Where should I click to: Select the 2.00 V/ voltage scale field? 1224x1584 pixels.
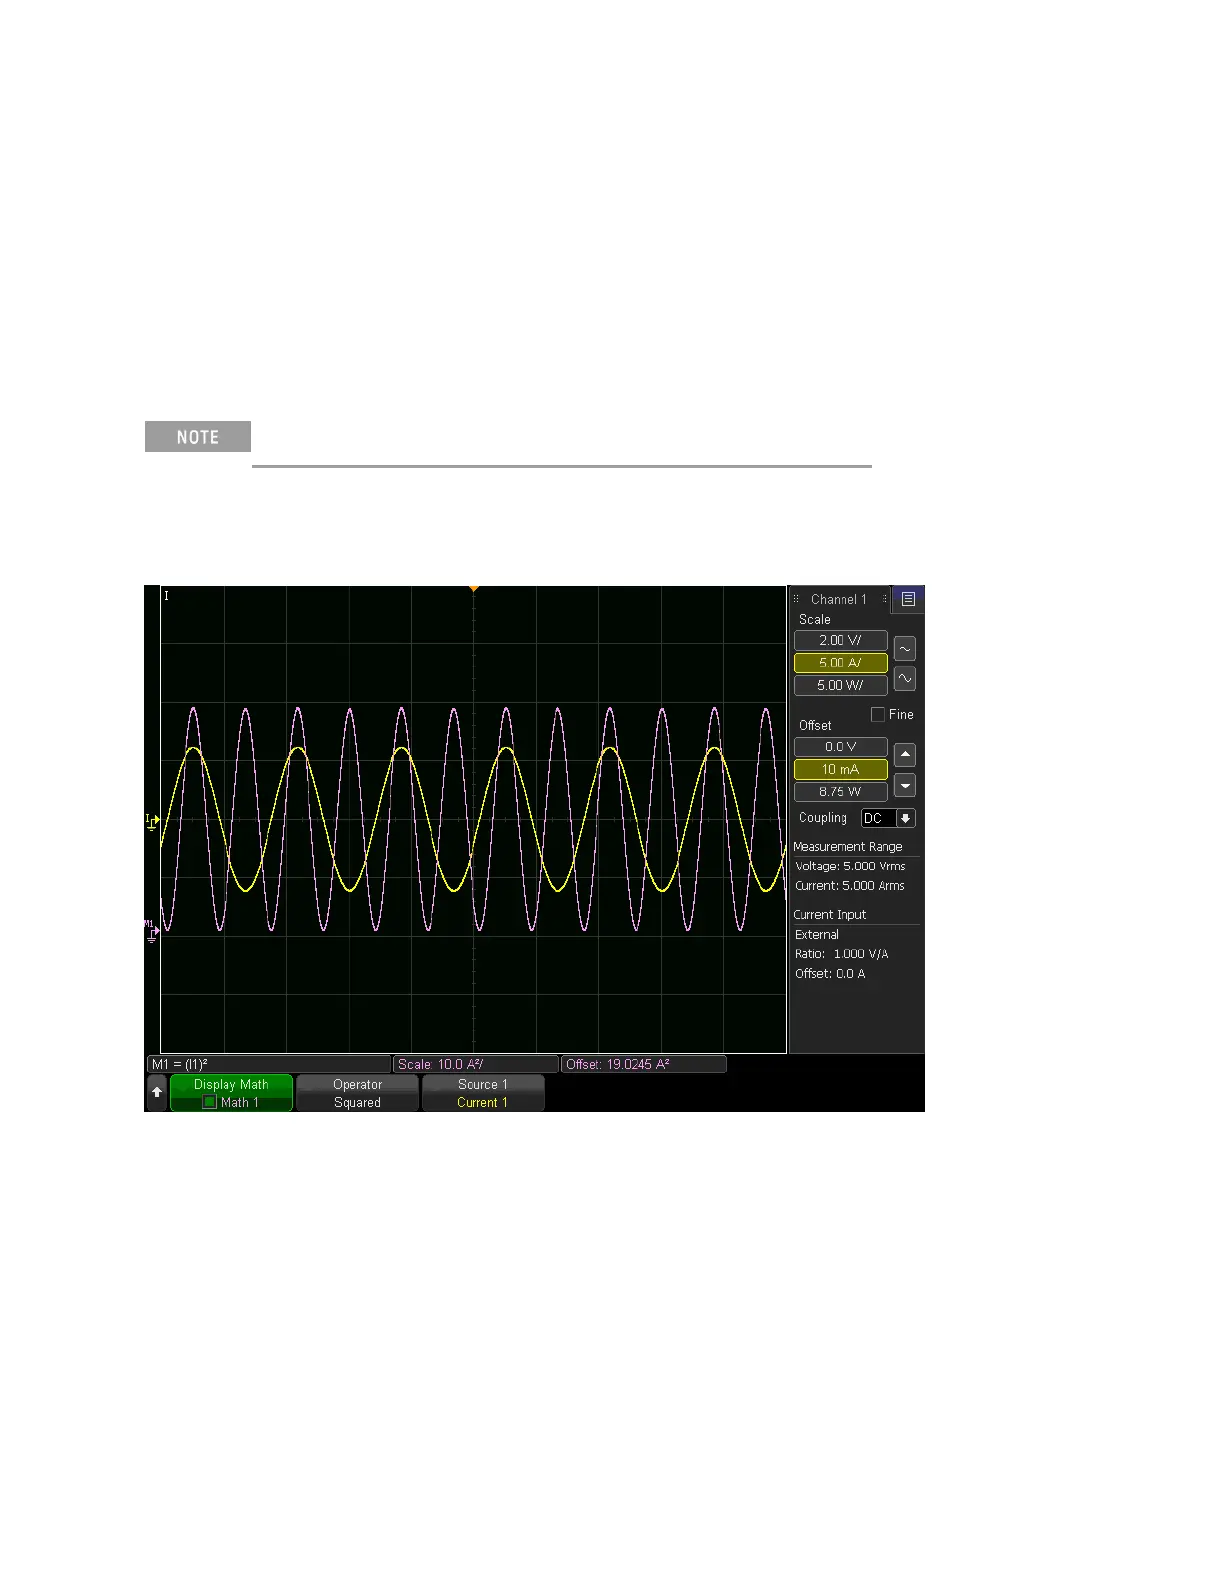pyautogui.click(x=840, y=640)
